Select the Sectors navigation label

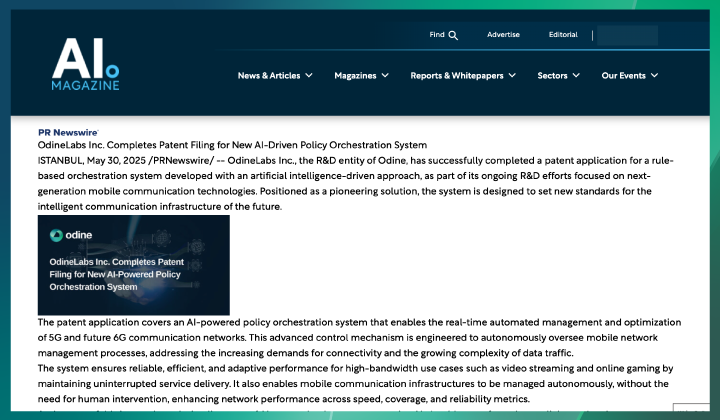click(x=552, y=75)
